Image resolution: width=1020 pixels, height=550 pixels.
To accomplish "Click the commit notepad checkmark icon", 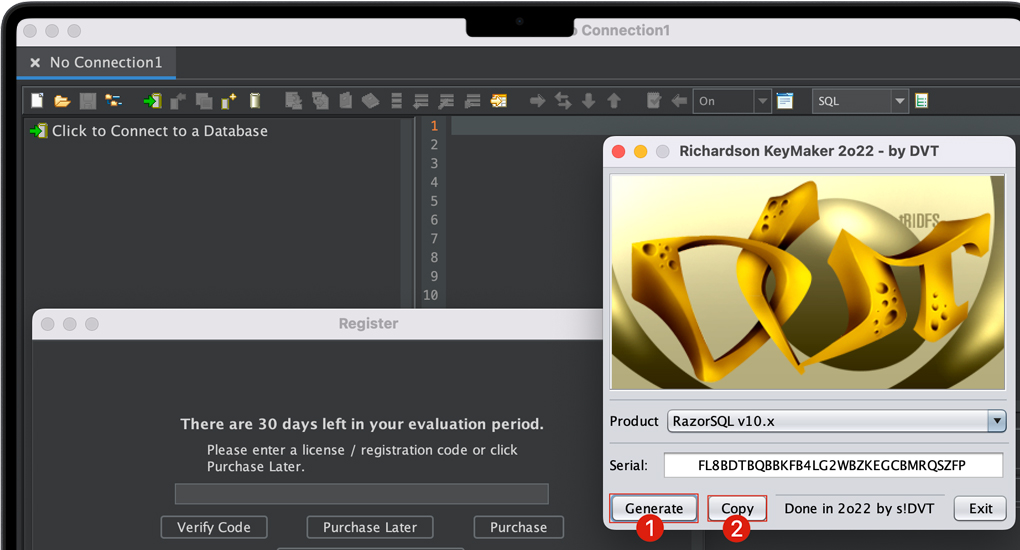I will [x=654, y=101].
